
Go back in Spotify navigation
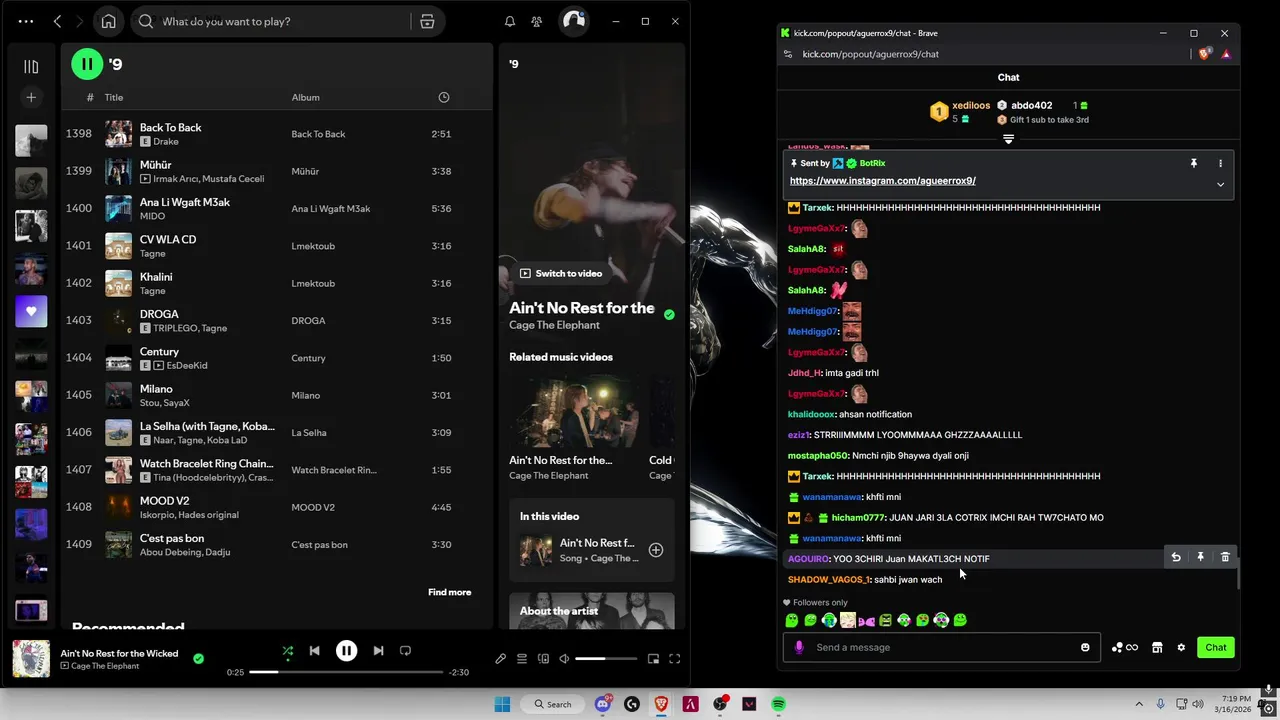pyautogui.click(x=57, y=21)
